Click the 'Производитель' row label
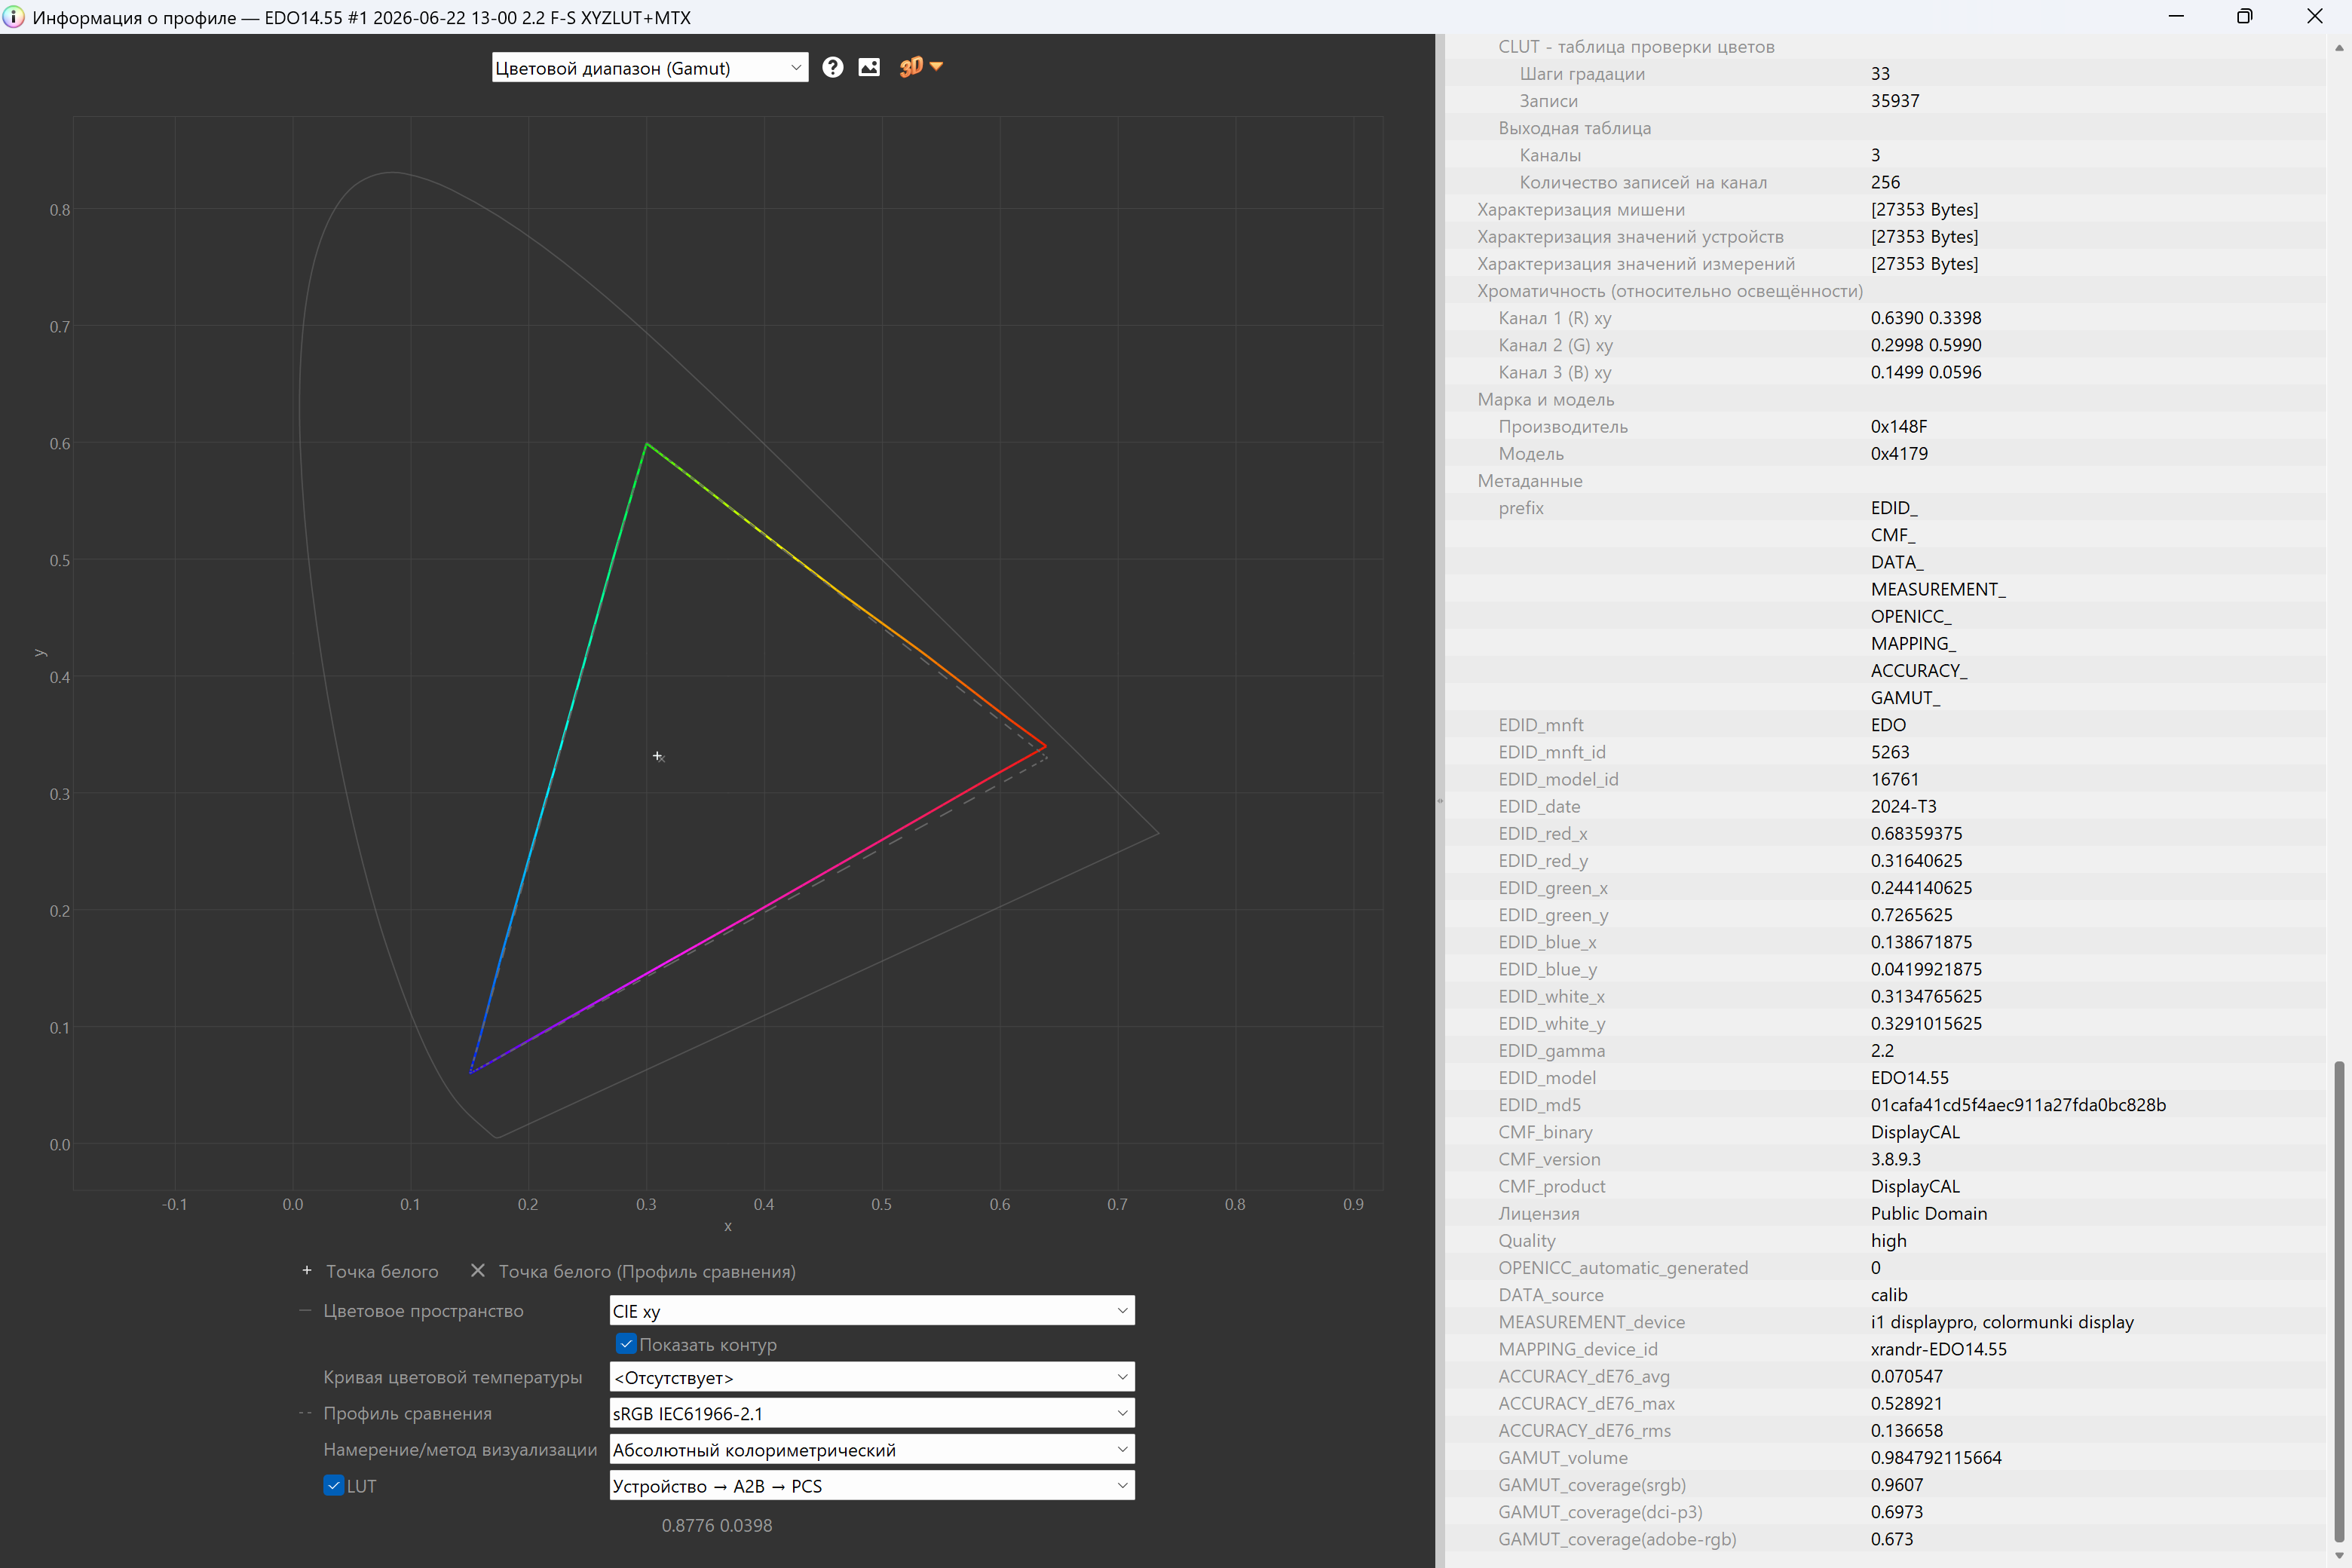The height and width of the screenshot is (1568, 2352). [1563, 427]
